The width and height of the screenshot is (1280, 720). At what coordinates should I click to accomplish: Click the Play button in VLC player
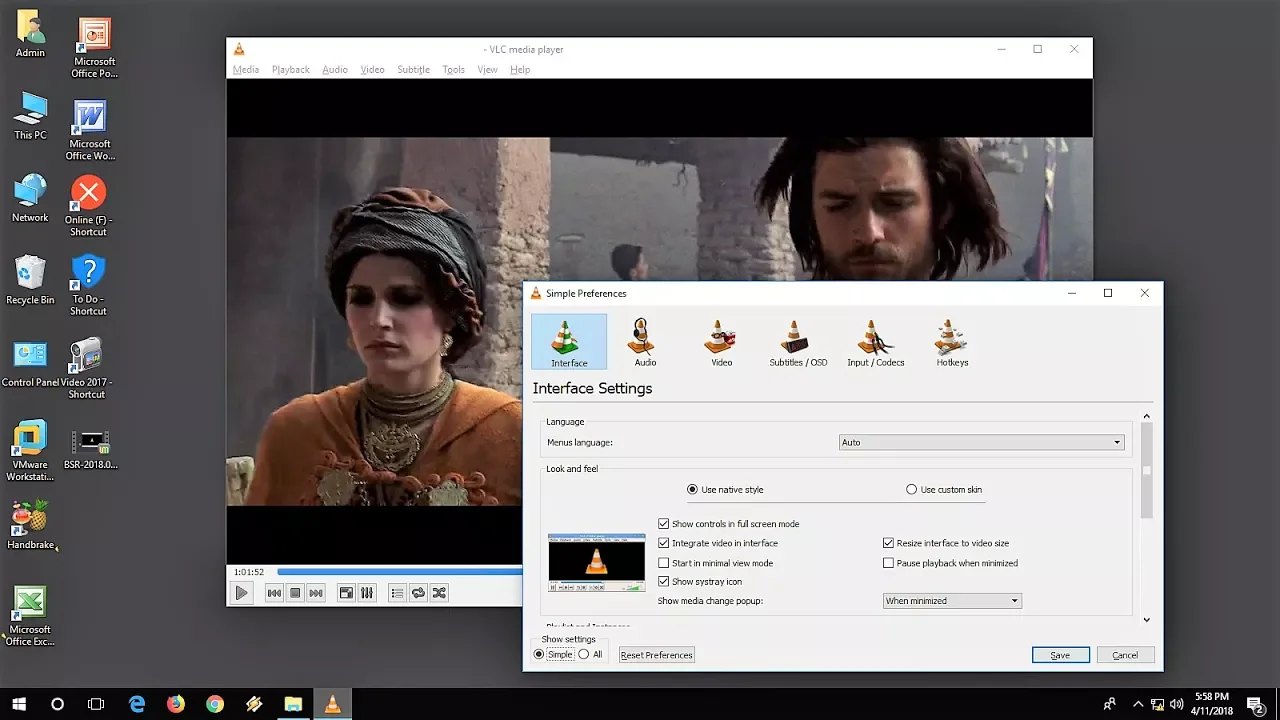pyautogui.click(x=241, y=593)
